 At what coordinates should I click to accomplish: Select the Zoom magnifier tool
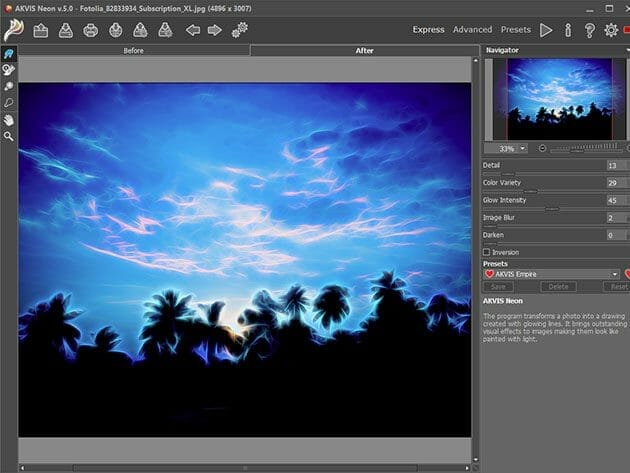[x=9, y=136]
